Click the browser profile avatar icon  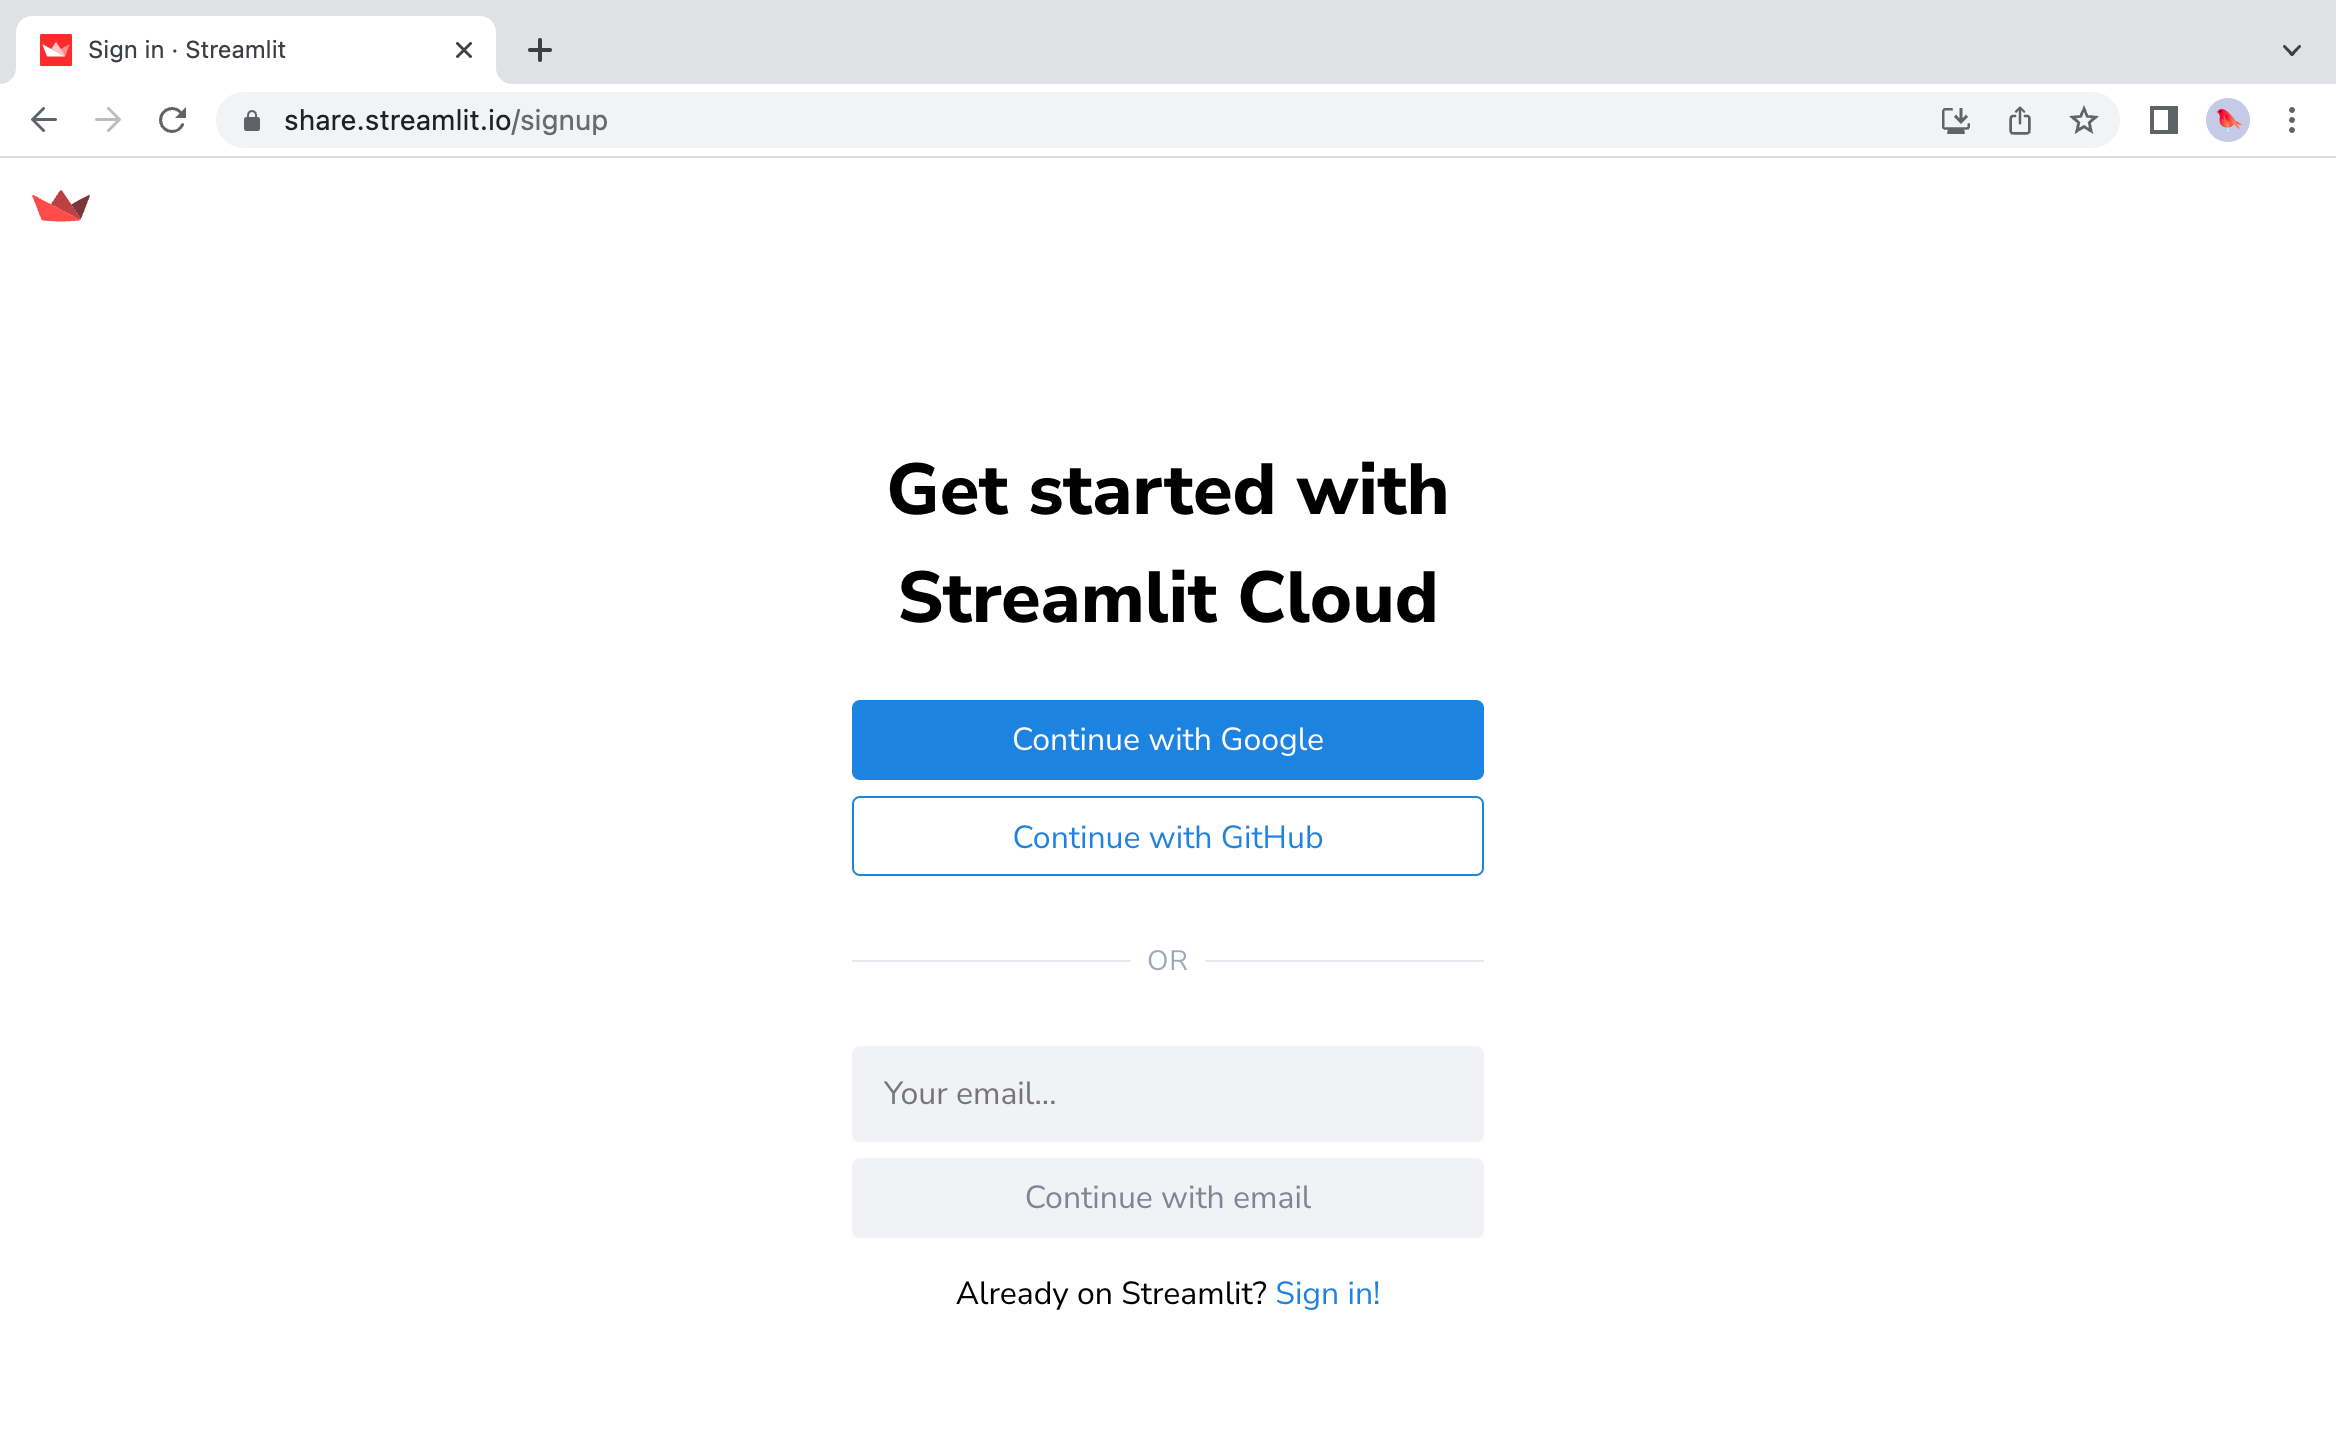pos(2229,119)
